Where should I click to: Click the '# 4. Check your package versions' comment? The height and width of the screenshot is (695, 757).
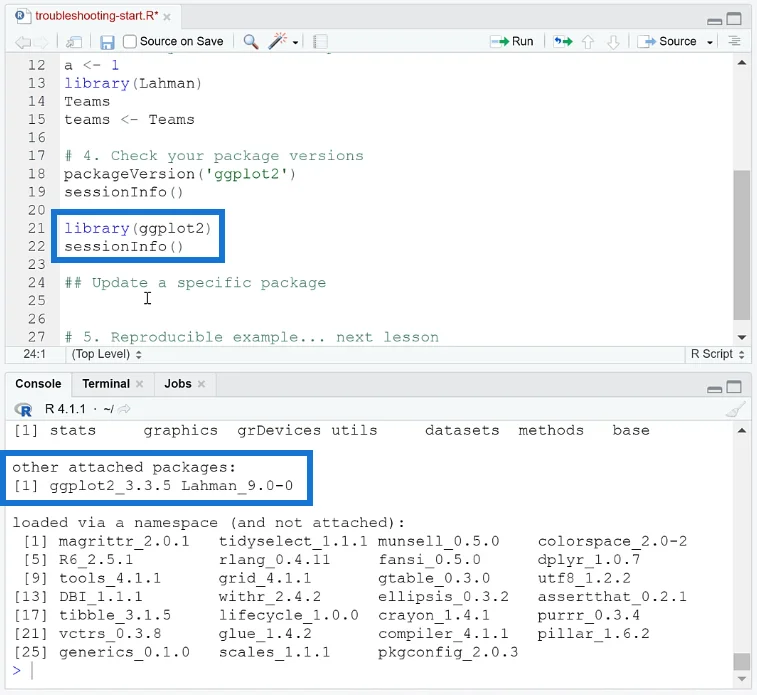pos(214,156)
